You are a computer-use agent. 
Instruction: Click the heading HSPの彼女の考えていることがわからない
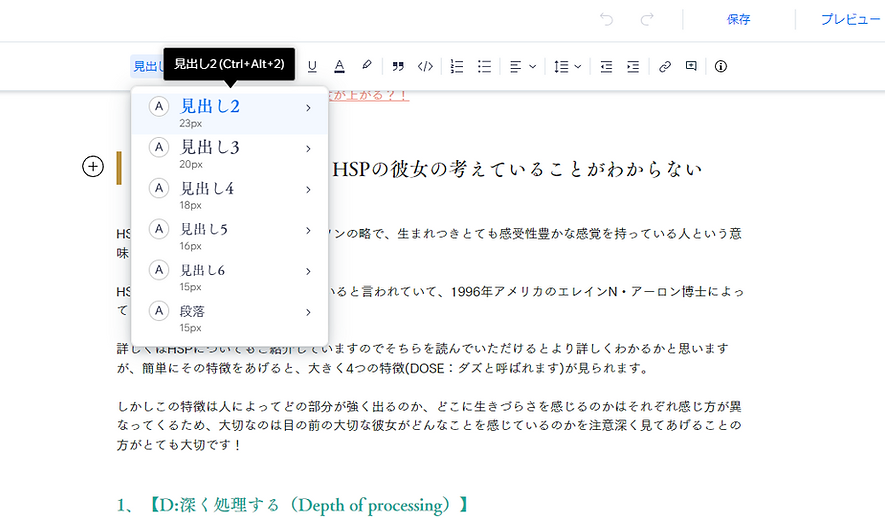(517, 169)
